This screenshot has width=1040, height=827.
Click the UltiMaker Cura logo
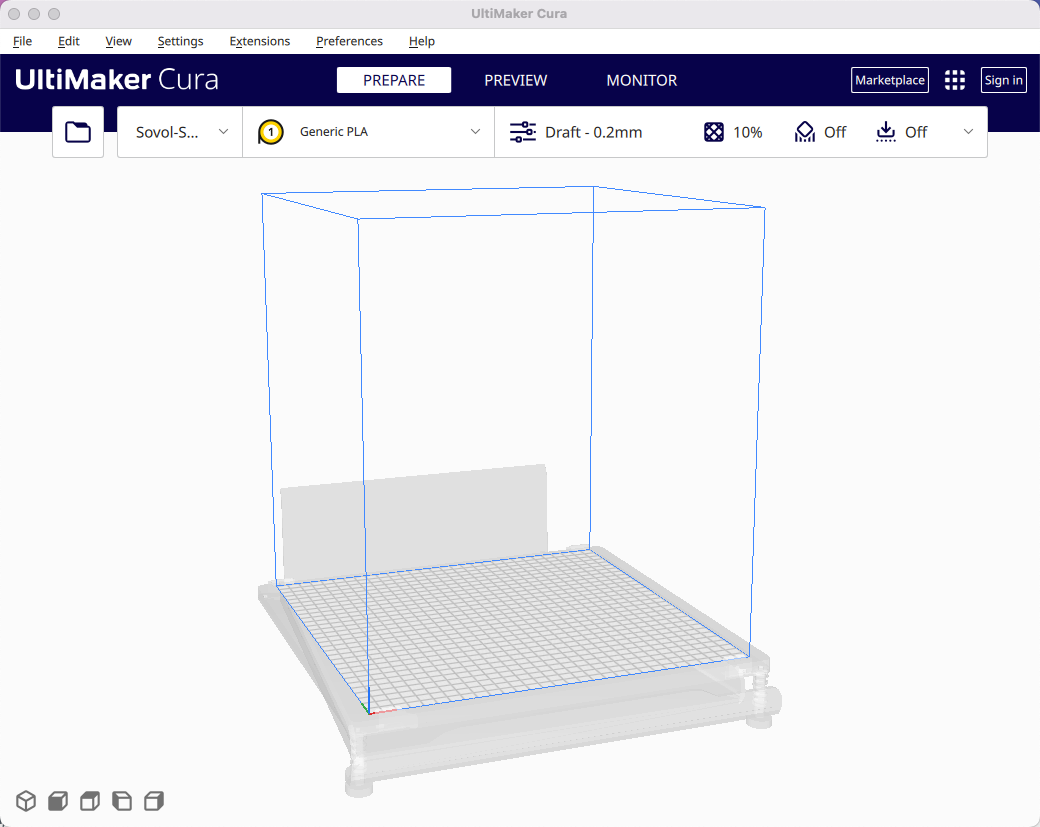pyautogui.click(x=117, y=80)
